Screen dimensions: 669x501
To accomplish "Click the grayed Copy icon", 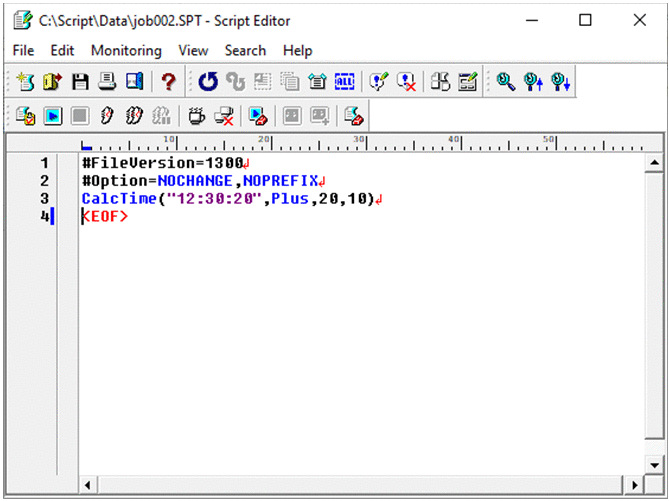I will (290, 81).
